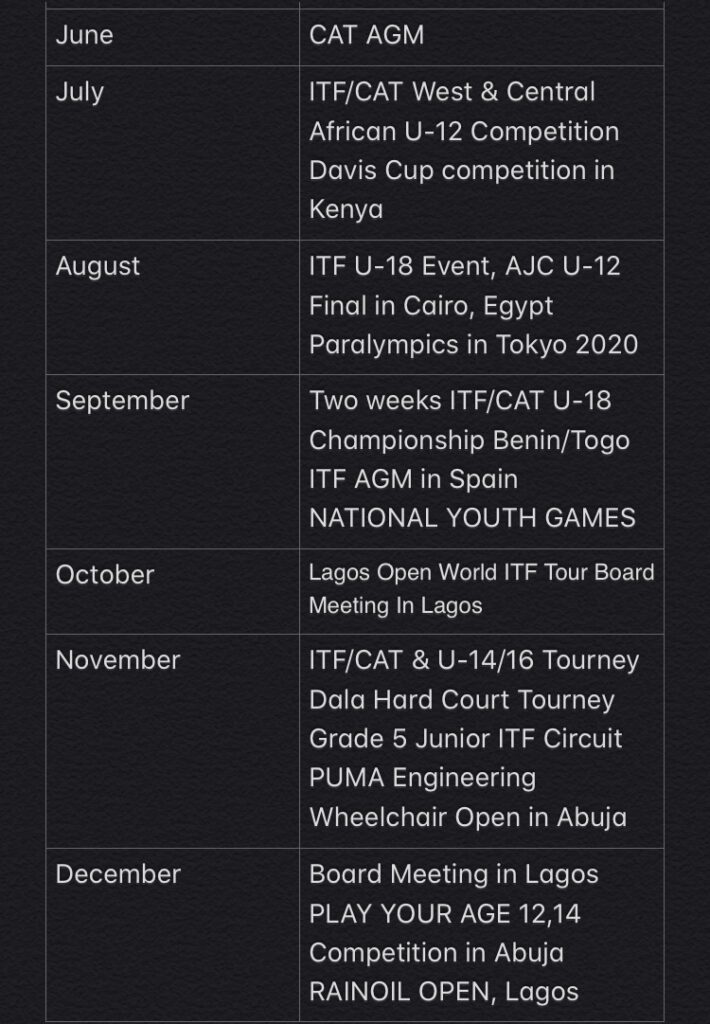Image resolution: width=710 pixels, height=1024 pixels.
Task: Tap the Wheelchair Open in Abuja line
Action: [x=468, y=818]
